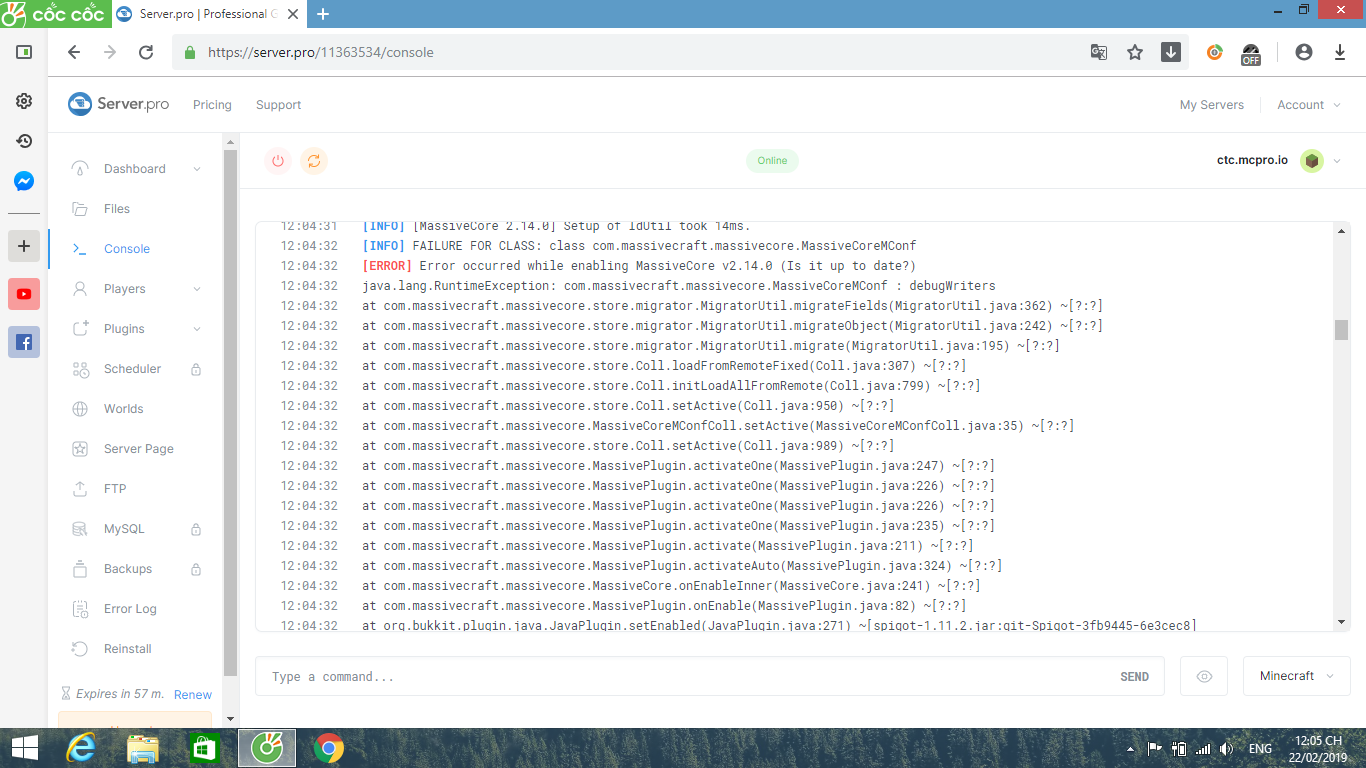Select Files in the sidebar
The width and height of the screenshot is (1366, 768).
point(117,209)
